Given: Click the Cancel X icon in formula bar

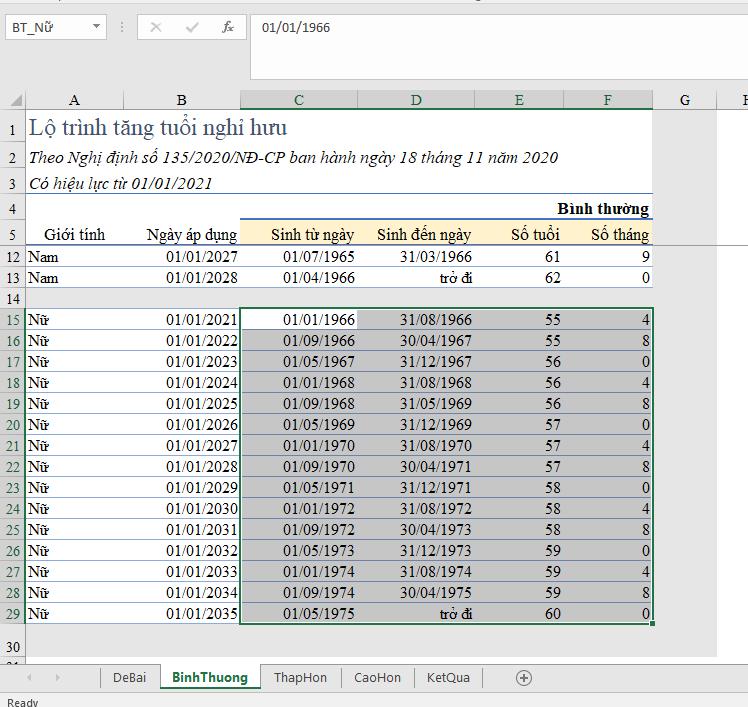Looking at the screenshot, I should coord(156,27).
